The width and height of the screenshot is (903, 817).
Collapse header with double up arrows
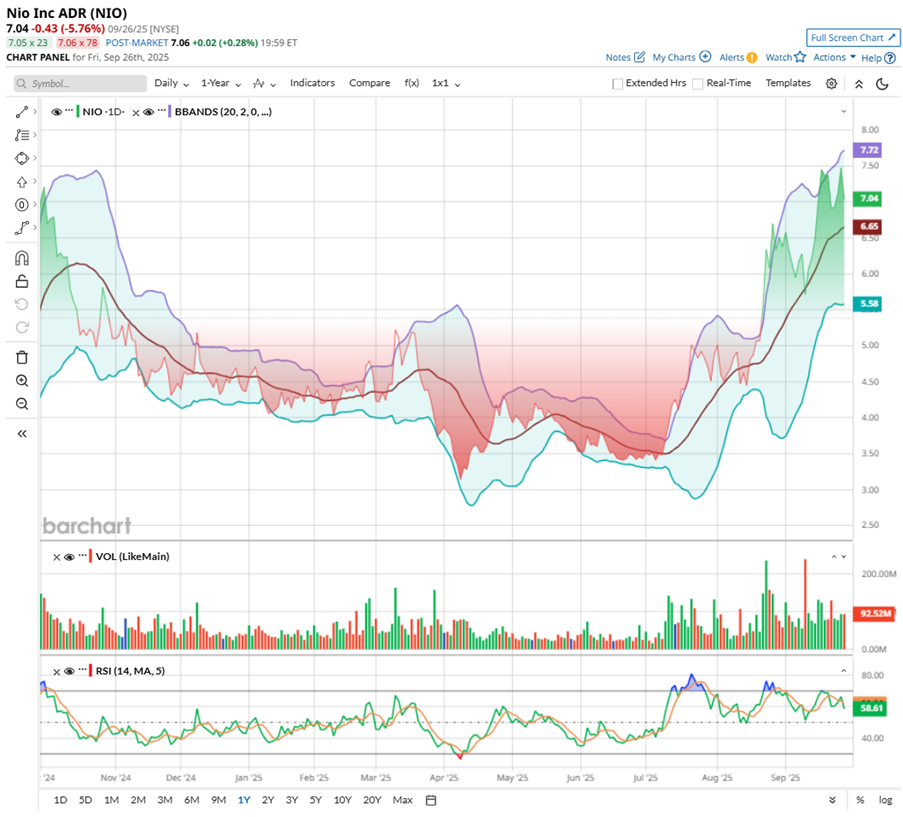859,84
